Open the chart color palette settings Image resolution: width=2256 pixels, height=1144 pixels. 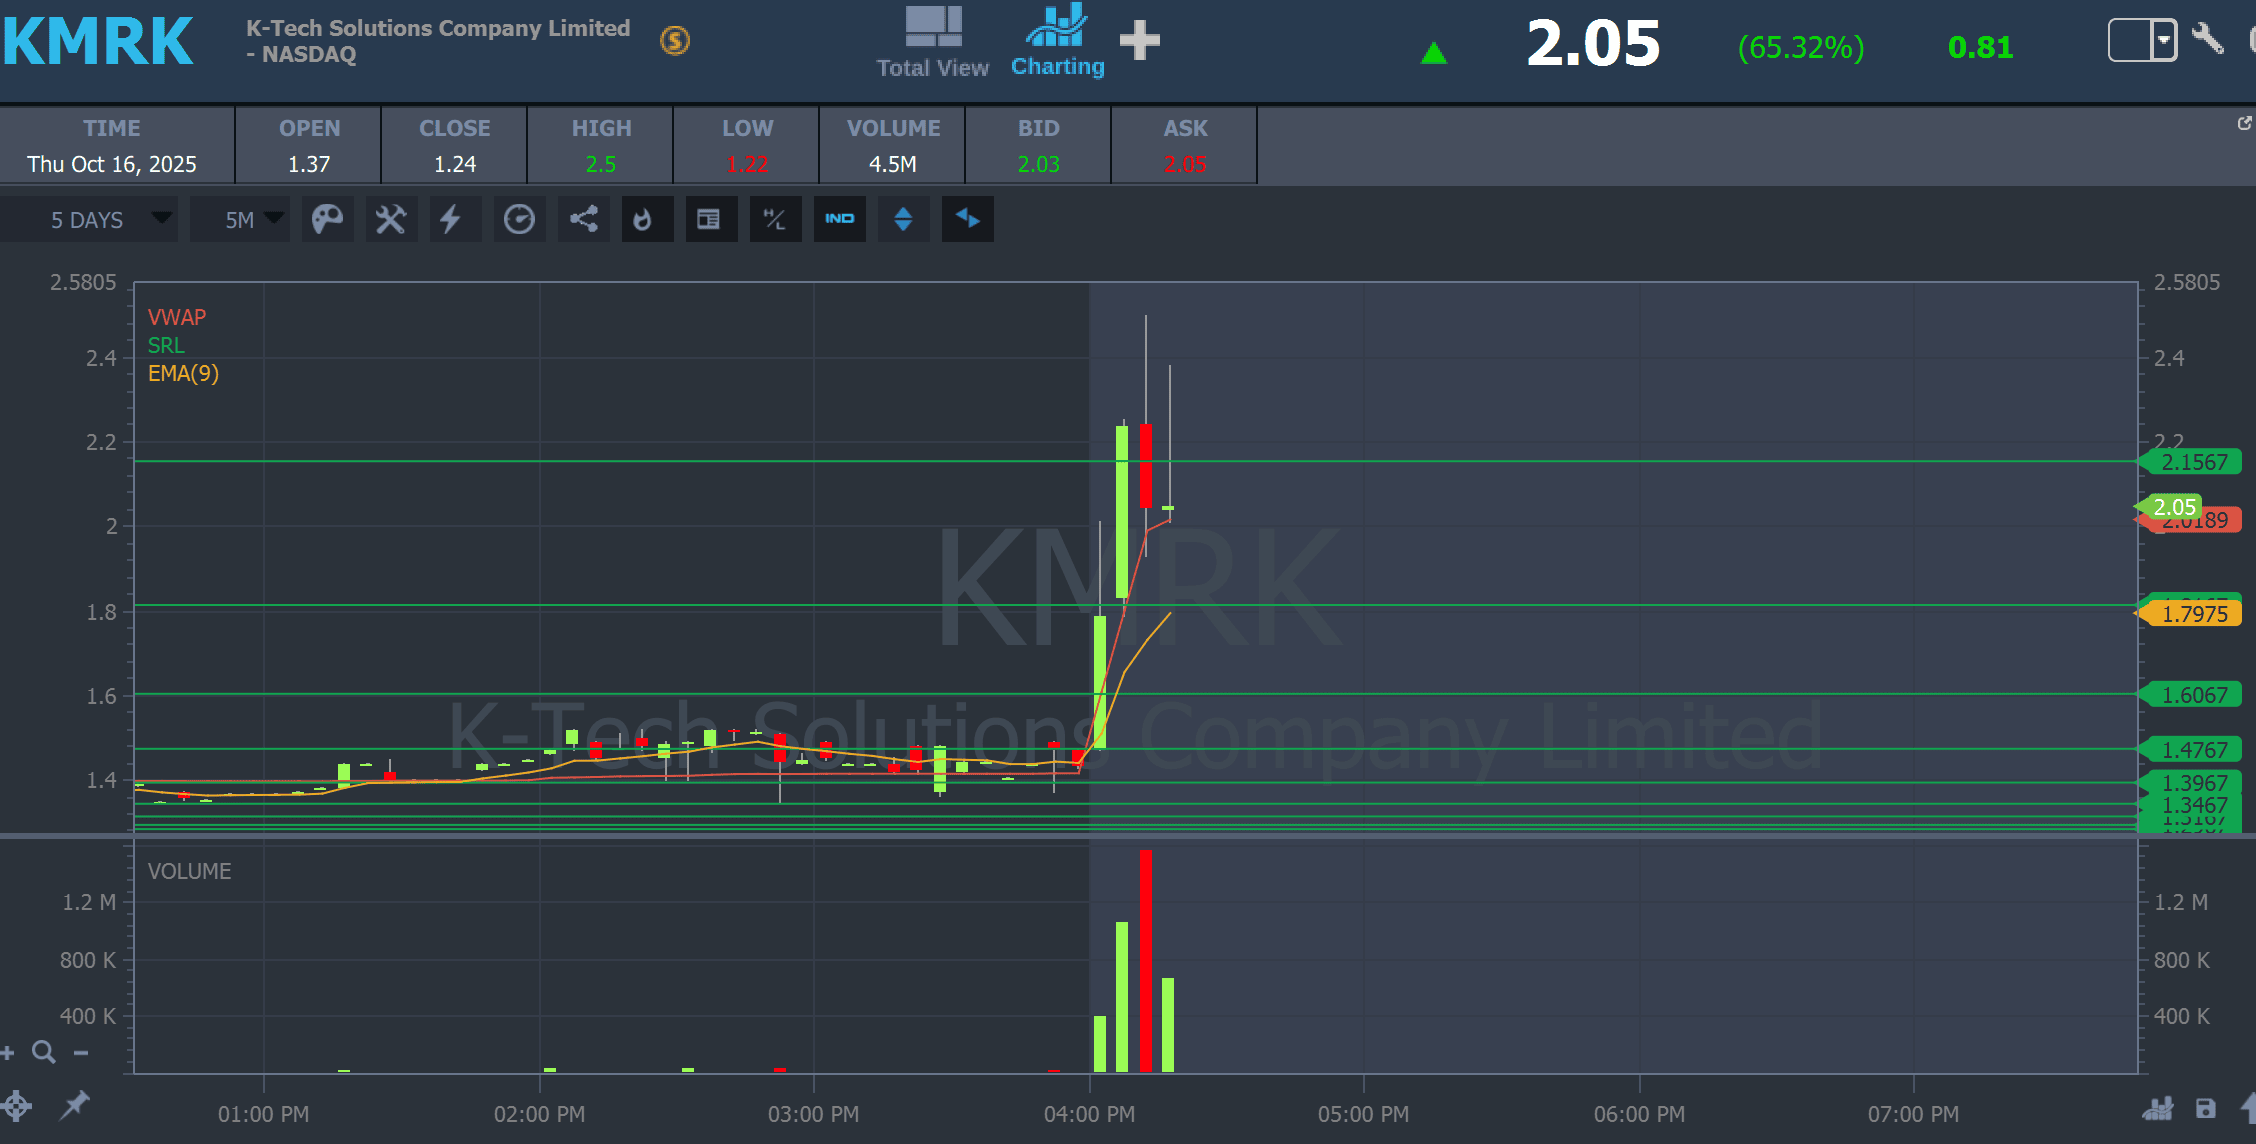point(327,219)
